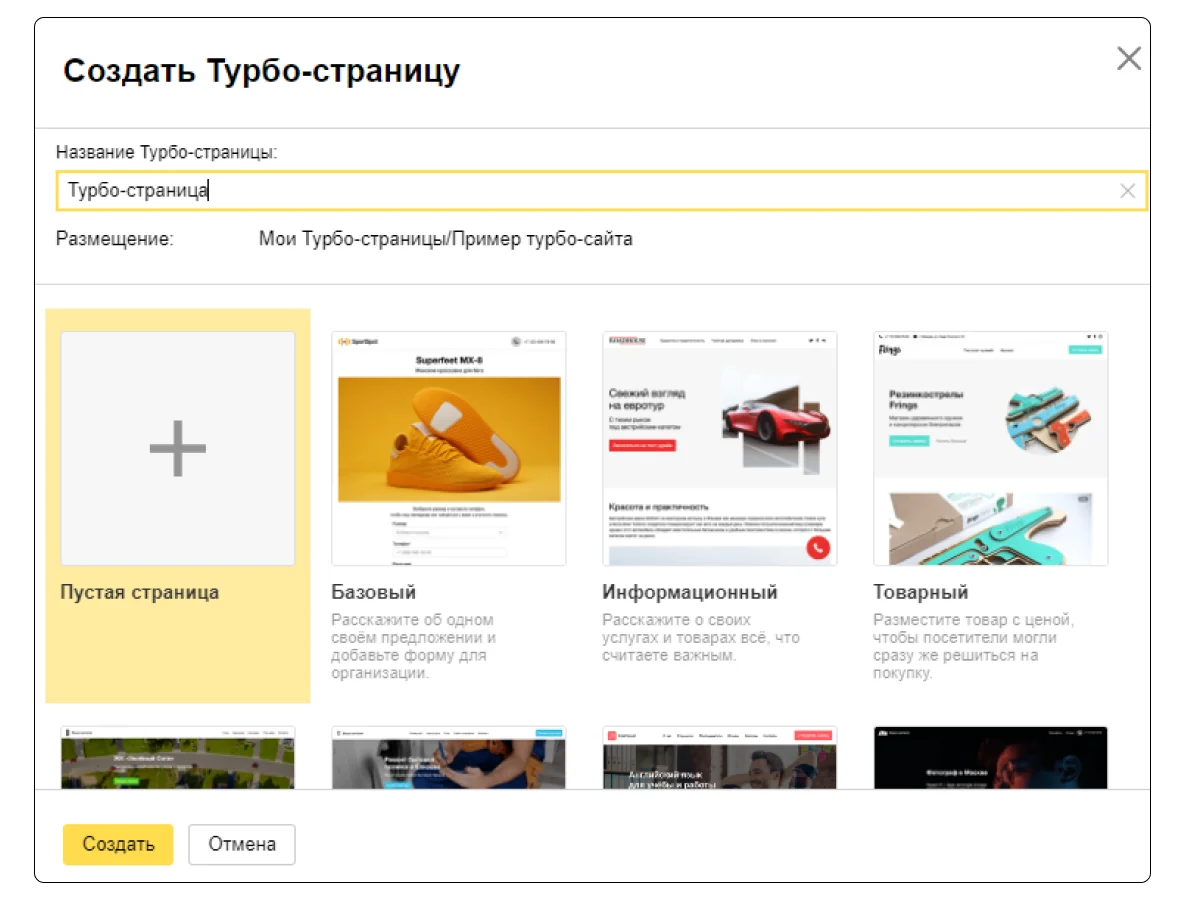Click the placement path Мои Турбо-страницы/Пример турбо-сайта

point(445,239)
